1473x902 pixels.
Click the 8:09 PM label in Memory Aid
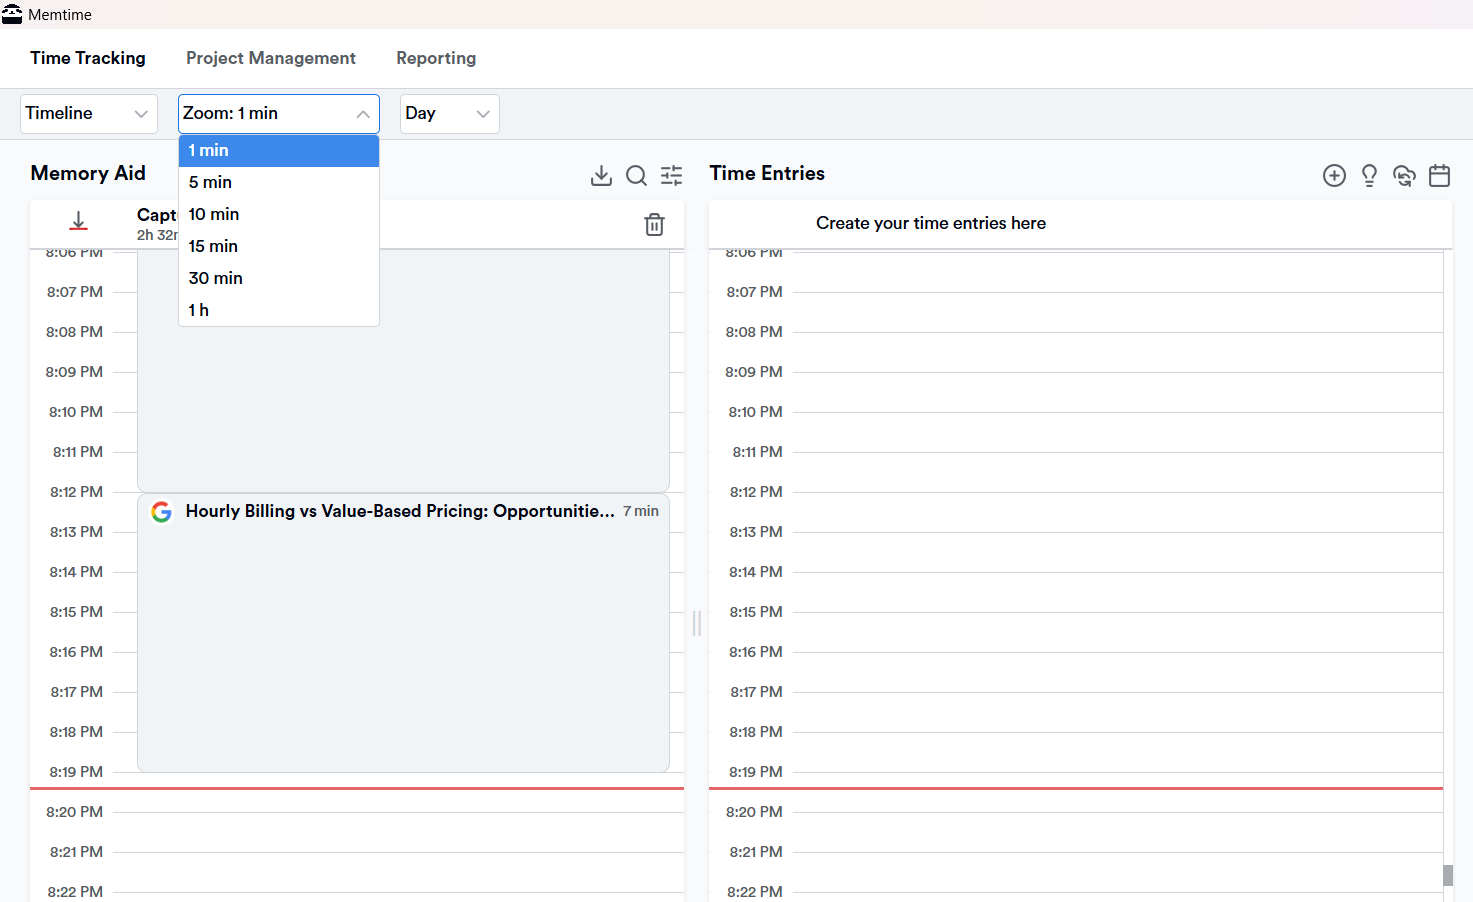click(74, 372)
